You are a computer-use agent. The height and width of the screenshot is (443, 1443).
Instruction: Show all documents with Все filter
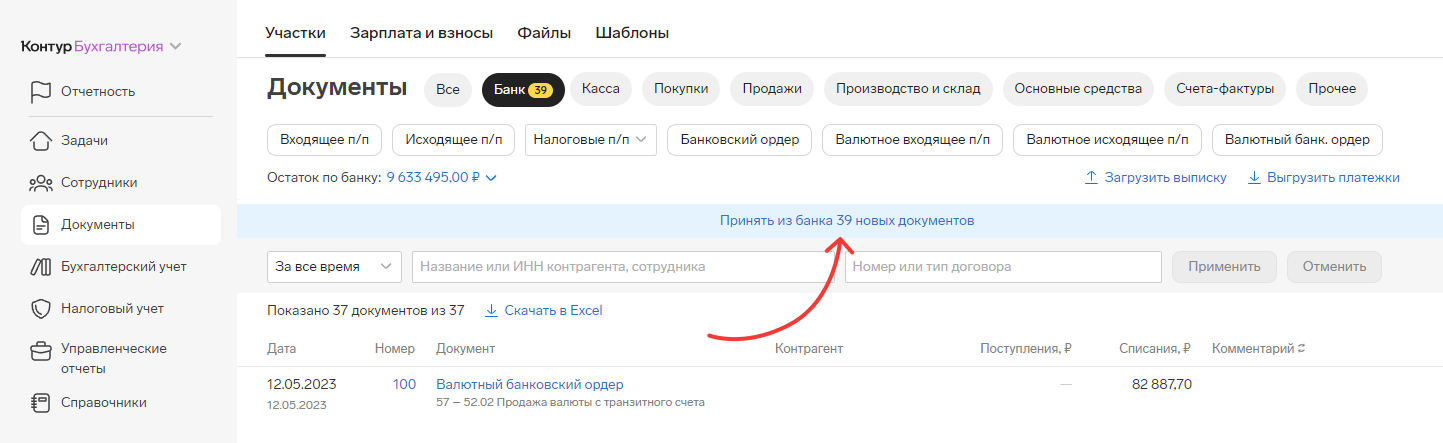click(447, 89)
